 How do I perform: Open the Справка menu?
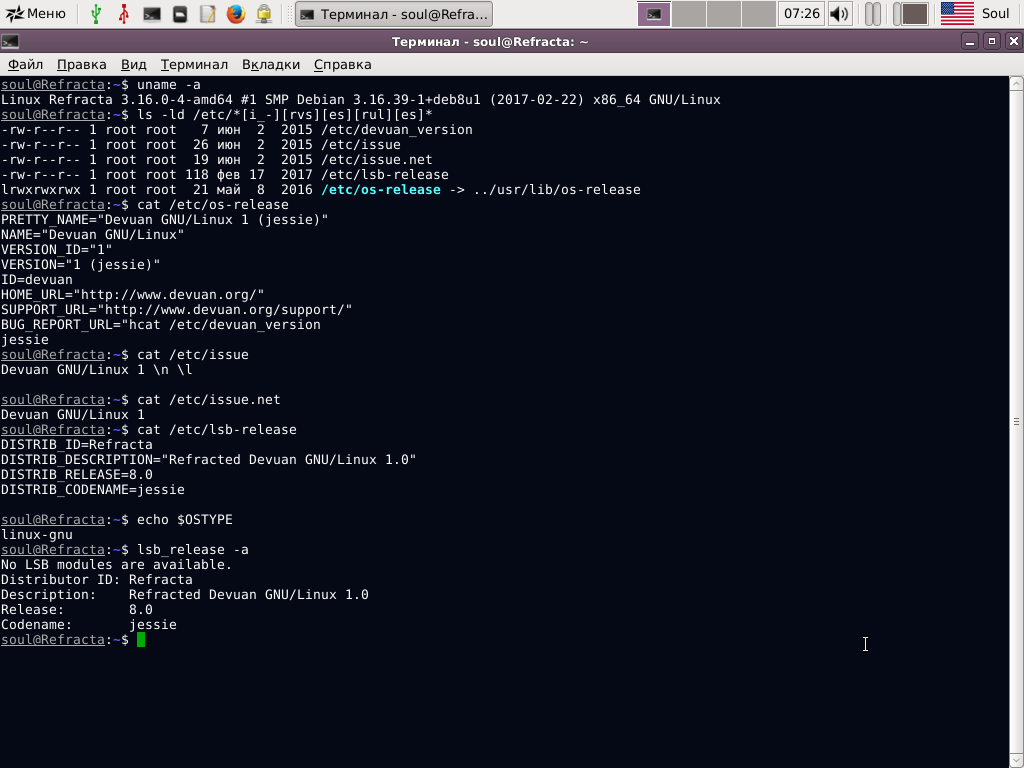(342, 65)
